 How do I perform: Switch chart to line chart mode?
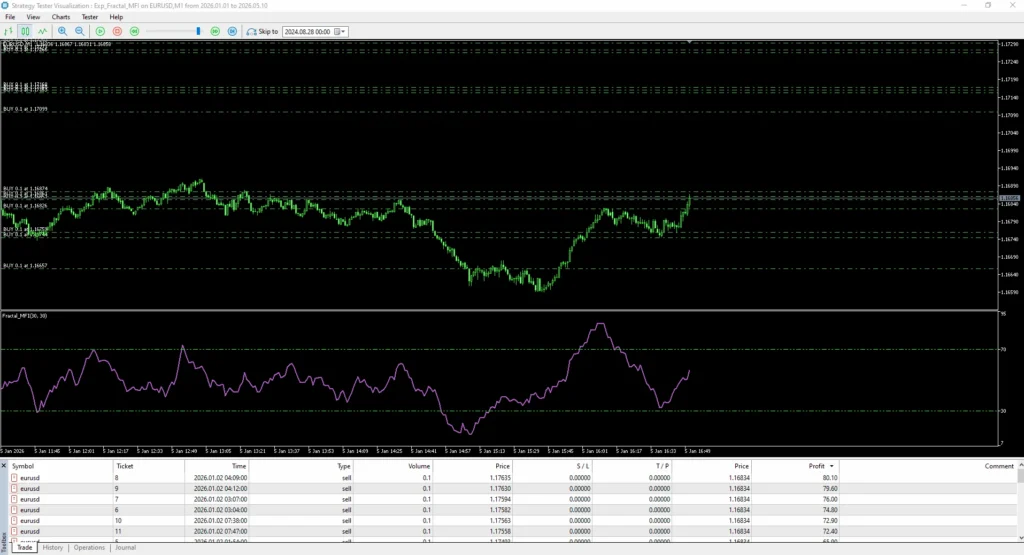coord(42,31)
